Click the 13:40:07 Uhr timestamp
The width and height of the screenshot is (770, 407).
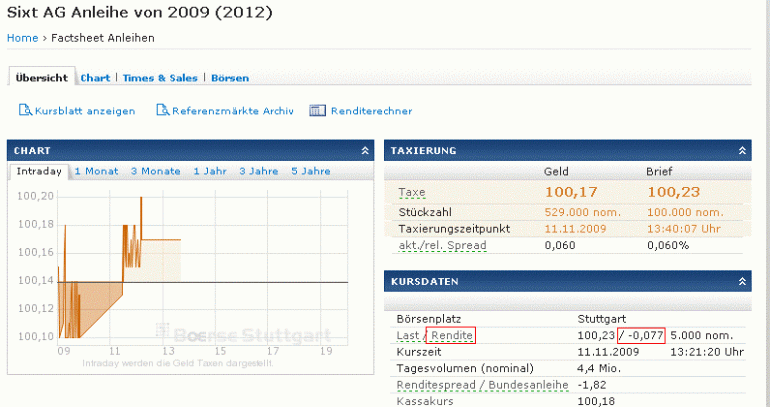tap(684, 229)
